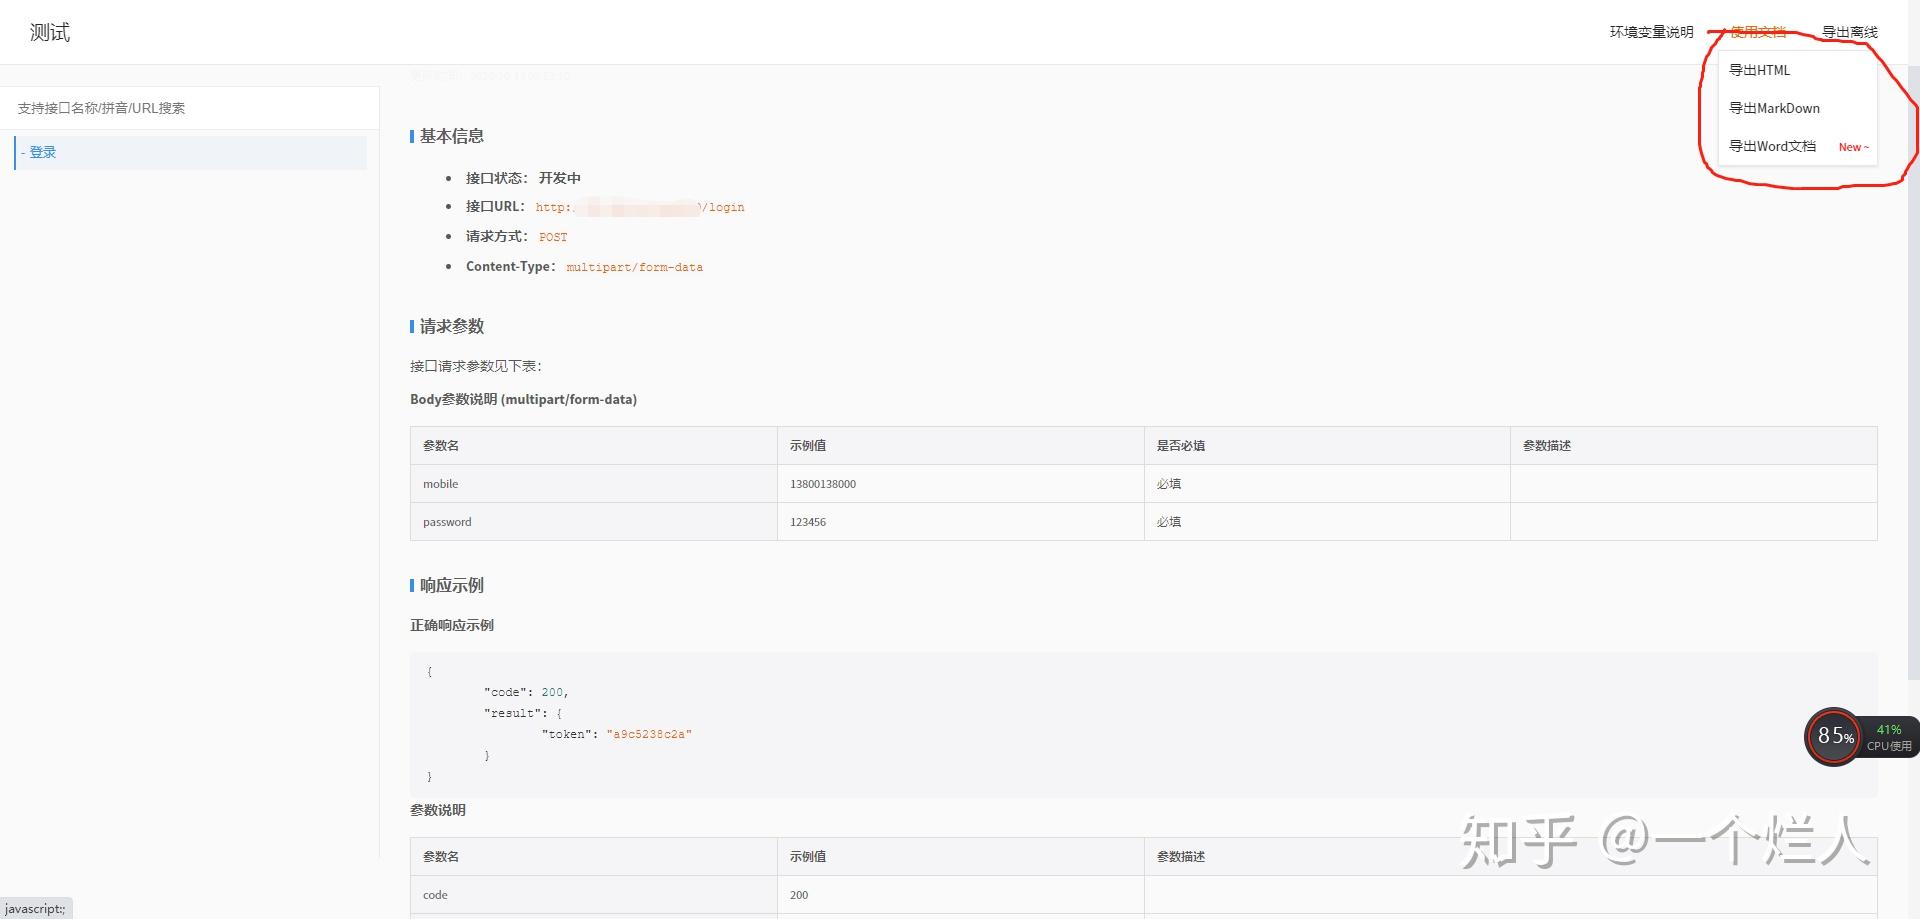Click the token value "a9c5238c2a" in the response
The height and width of the screenshot is (919, 1920).
click(649, 734)
